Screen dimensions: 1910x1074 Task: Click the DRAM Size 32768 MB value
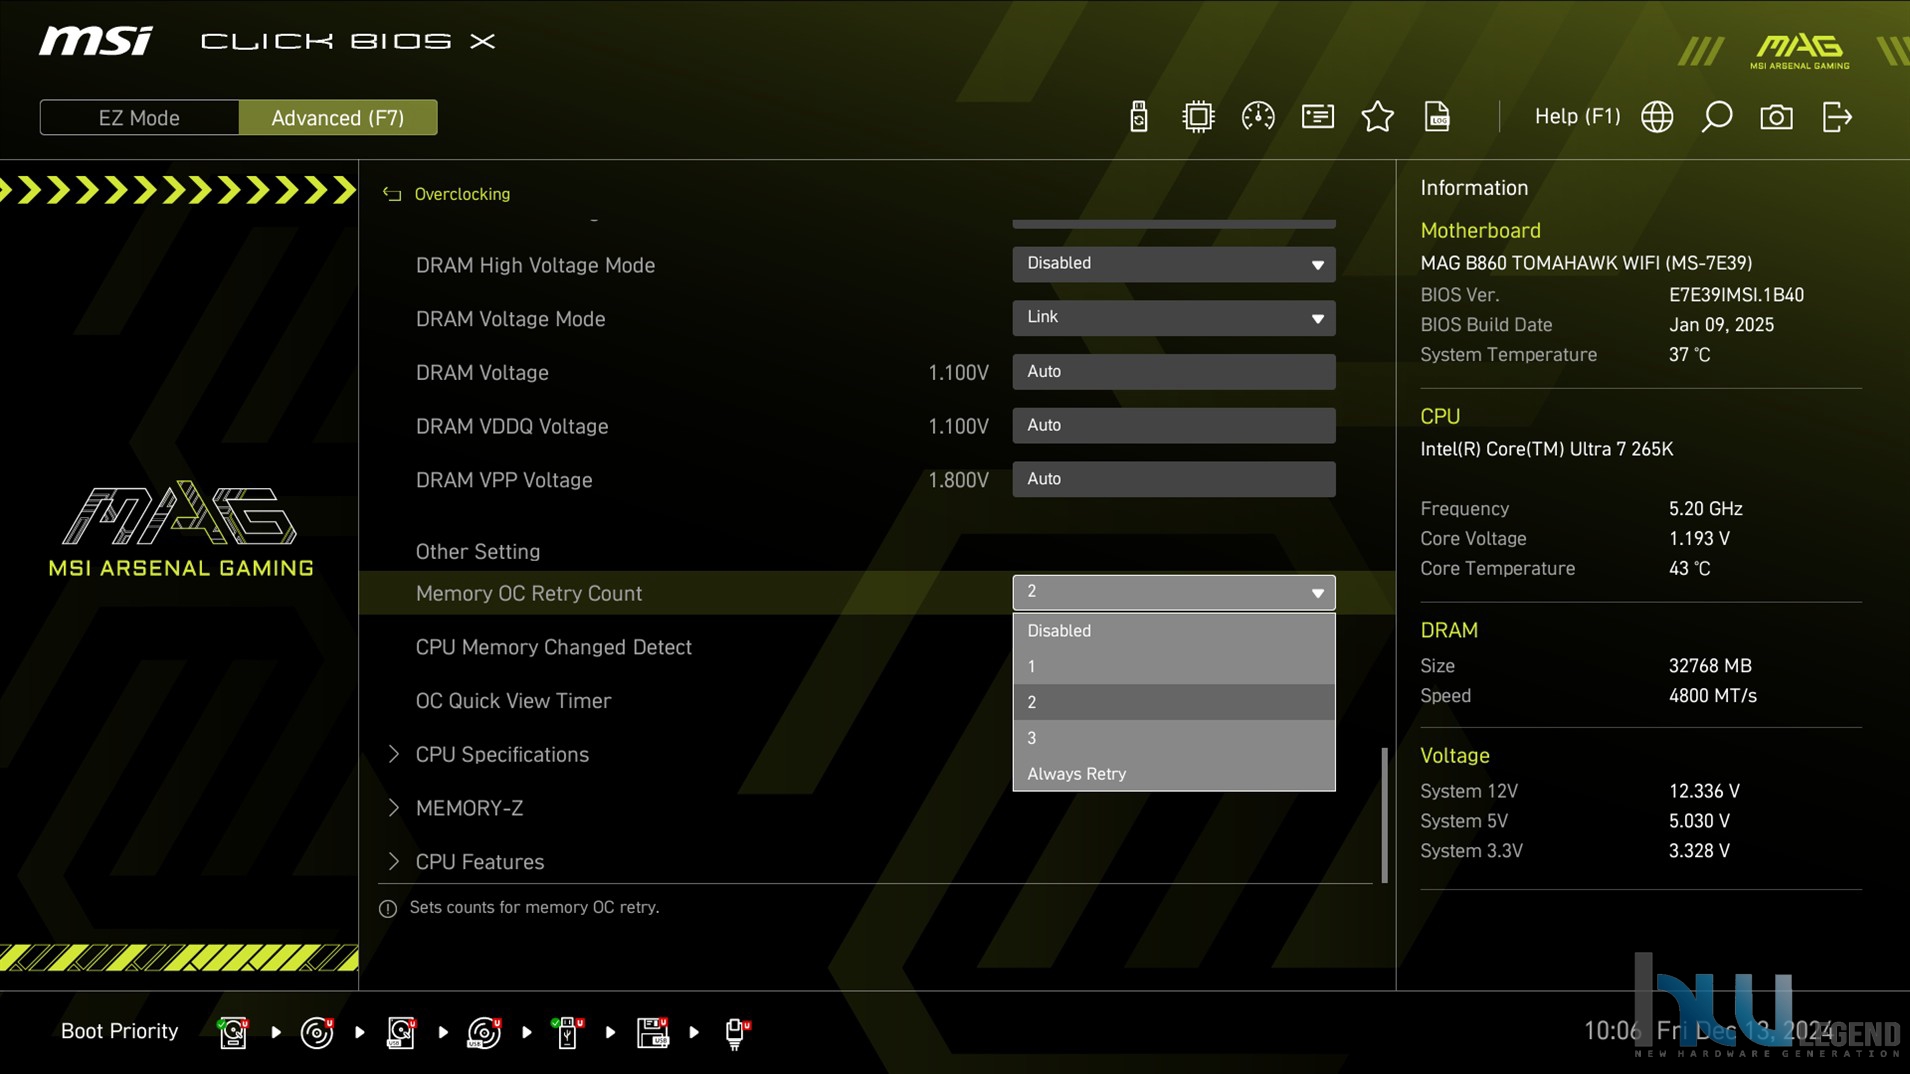coord(1710,666)
